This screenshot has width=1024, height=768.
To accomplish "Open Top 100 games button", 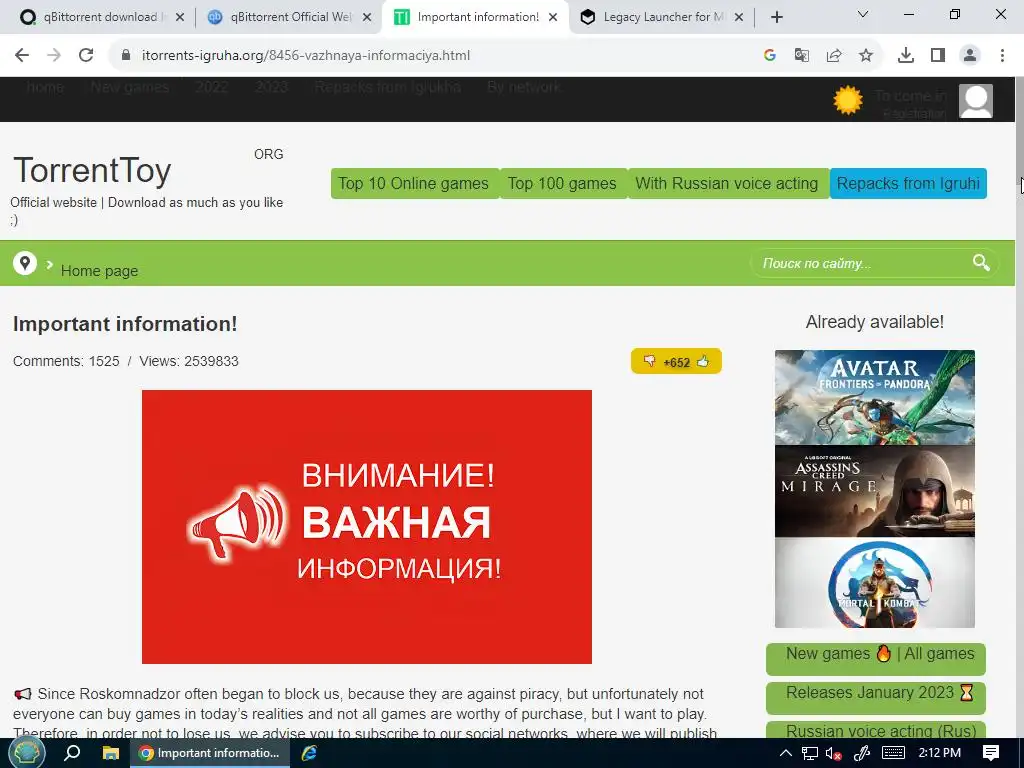I will click(x=562, y=184).
